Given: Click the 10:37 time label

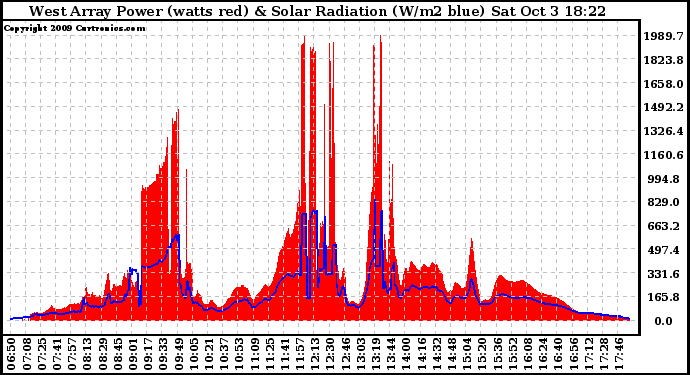Looking at the screenshot, I should point(224,354).
